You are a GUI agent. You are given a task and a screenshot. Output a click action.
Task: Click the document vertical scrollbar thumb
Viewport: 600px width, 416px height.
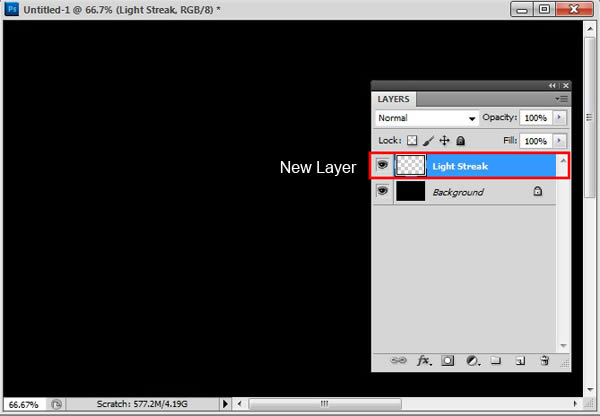(590, 117)
